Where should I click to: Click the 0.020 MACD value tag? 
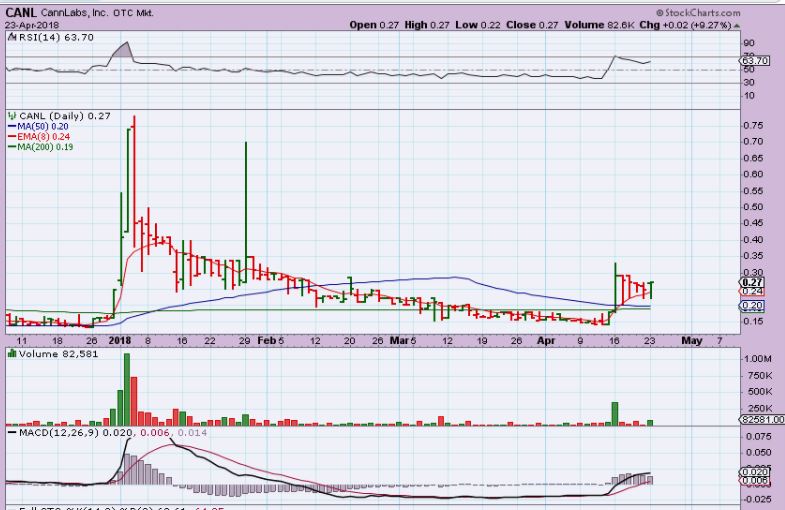(x=754, y=472)
